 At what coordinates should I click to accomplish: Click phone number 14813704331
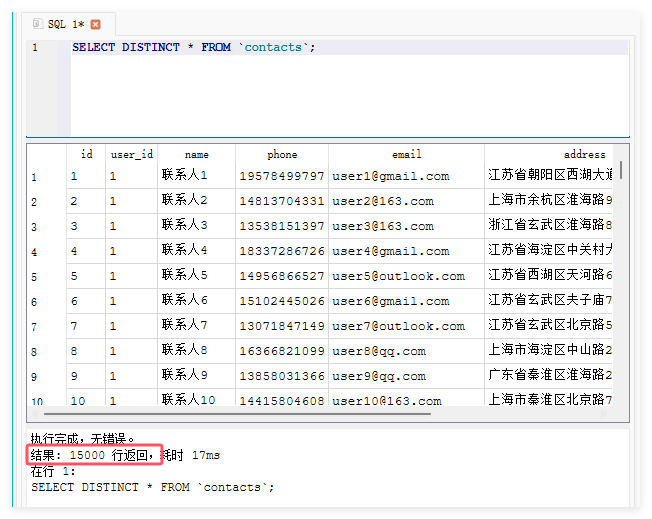[282, 201]
